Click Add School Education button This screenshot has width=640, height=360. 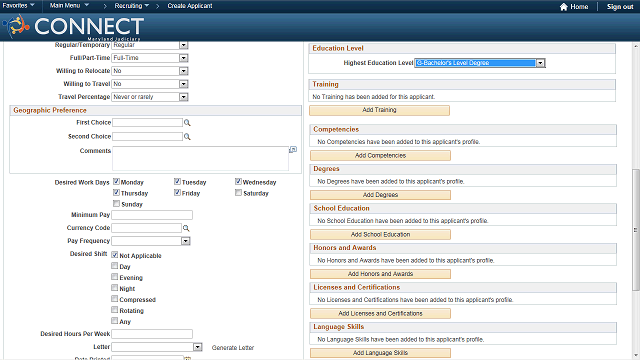click(380, 235)
